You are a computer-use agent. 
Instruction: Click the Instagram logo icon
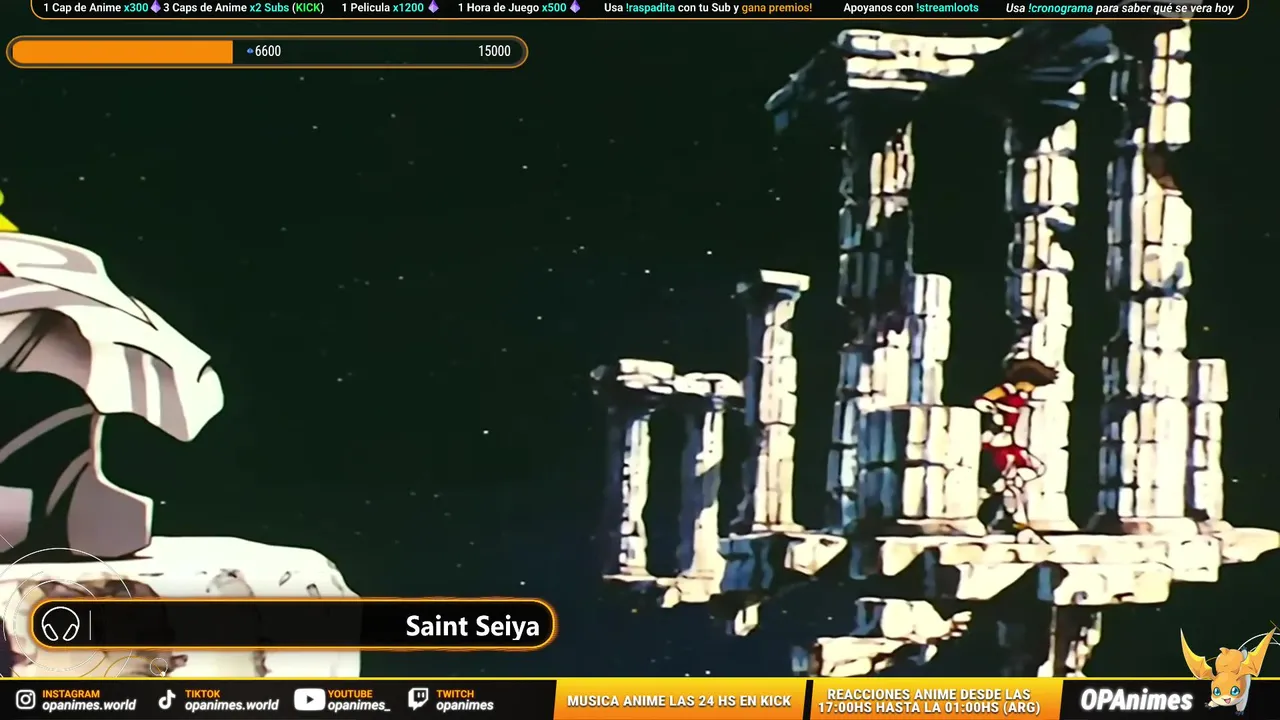click(x=25, y=700)
